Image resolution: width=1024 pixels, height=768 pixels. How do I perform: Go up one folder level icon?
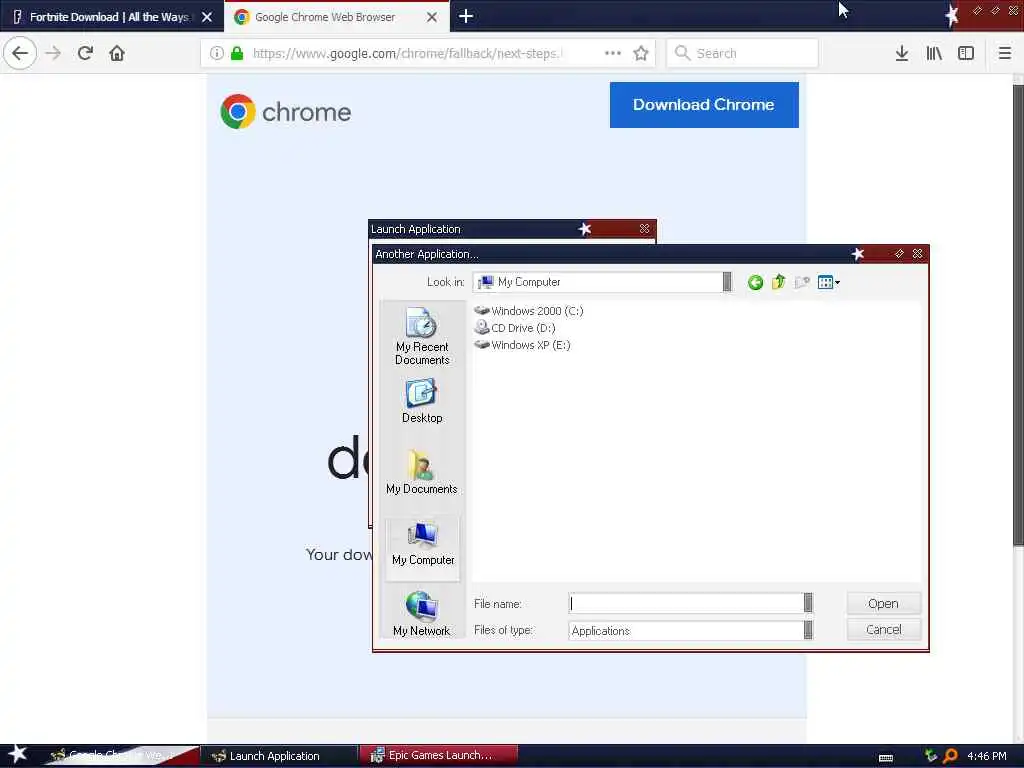(778, 282)
